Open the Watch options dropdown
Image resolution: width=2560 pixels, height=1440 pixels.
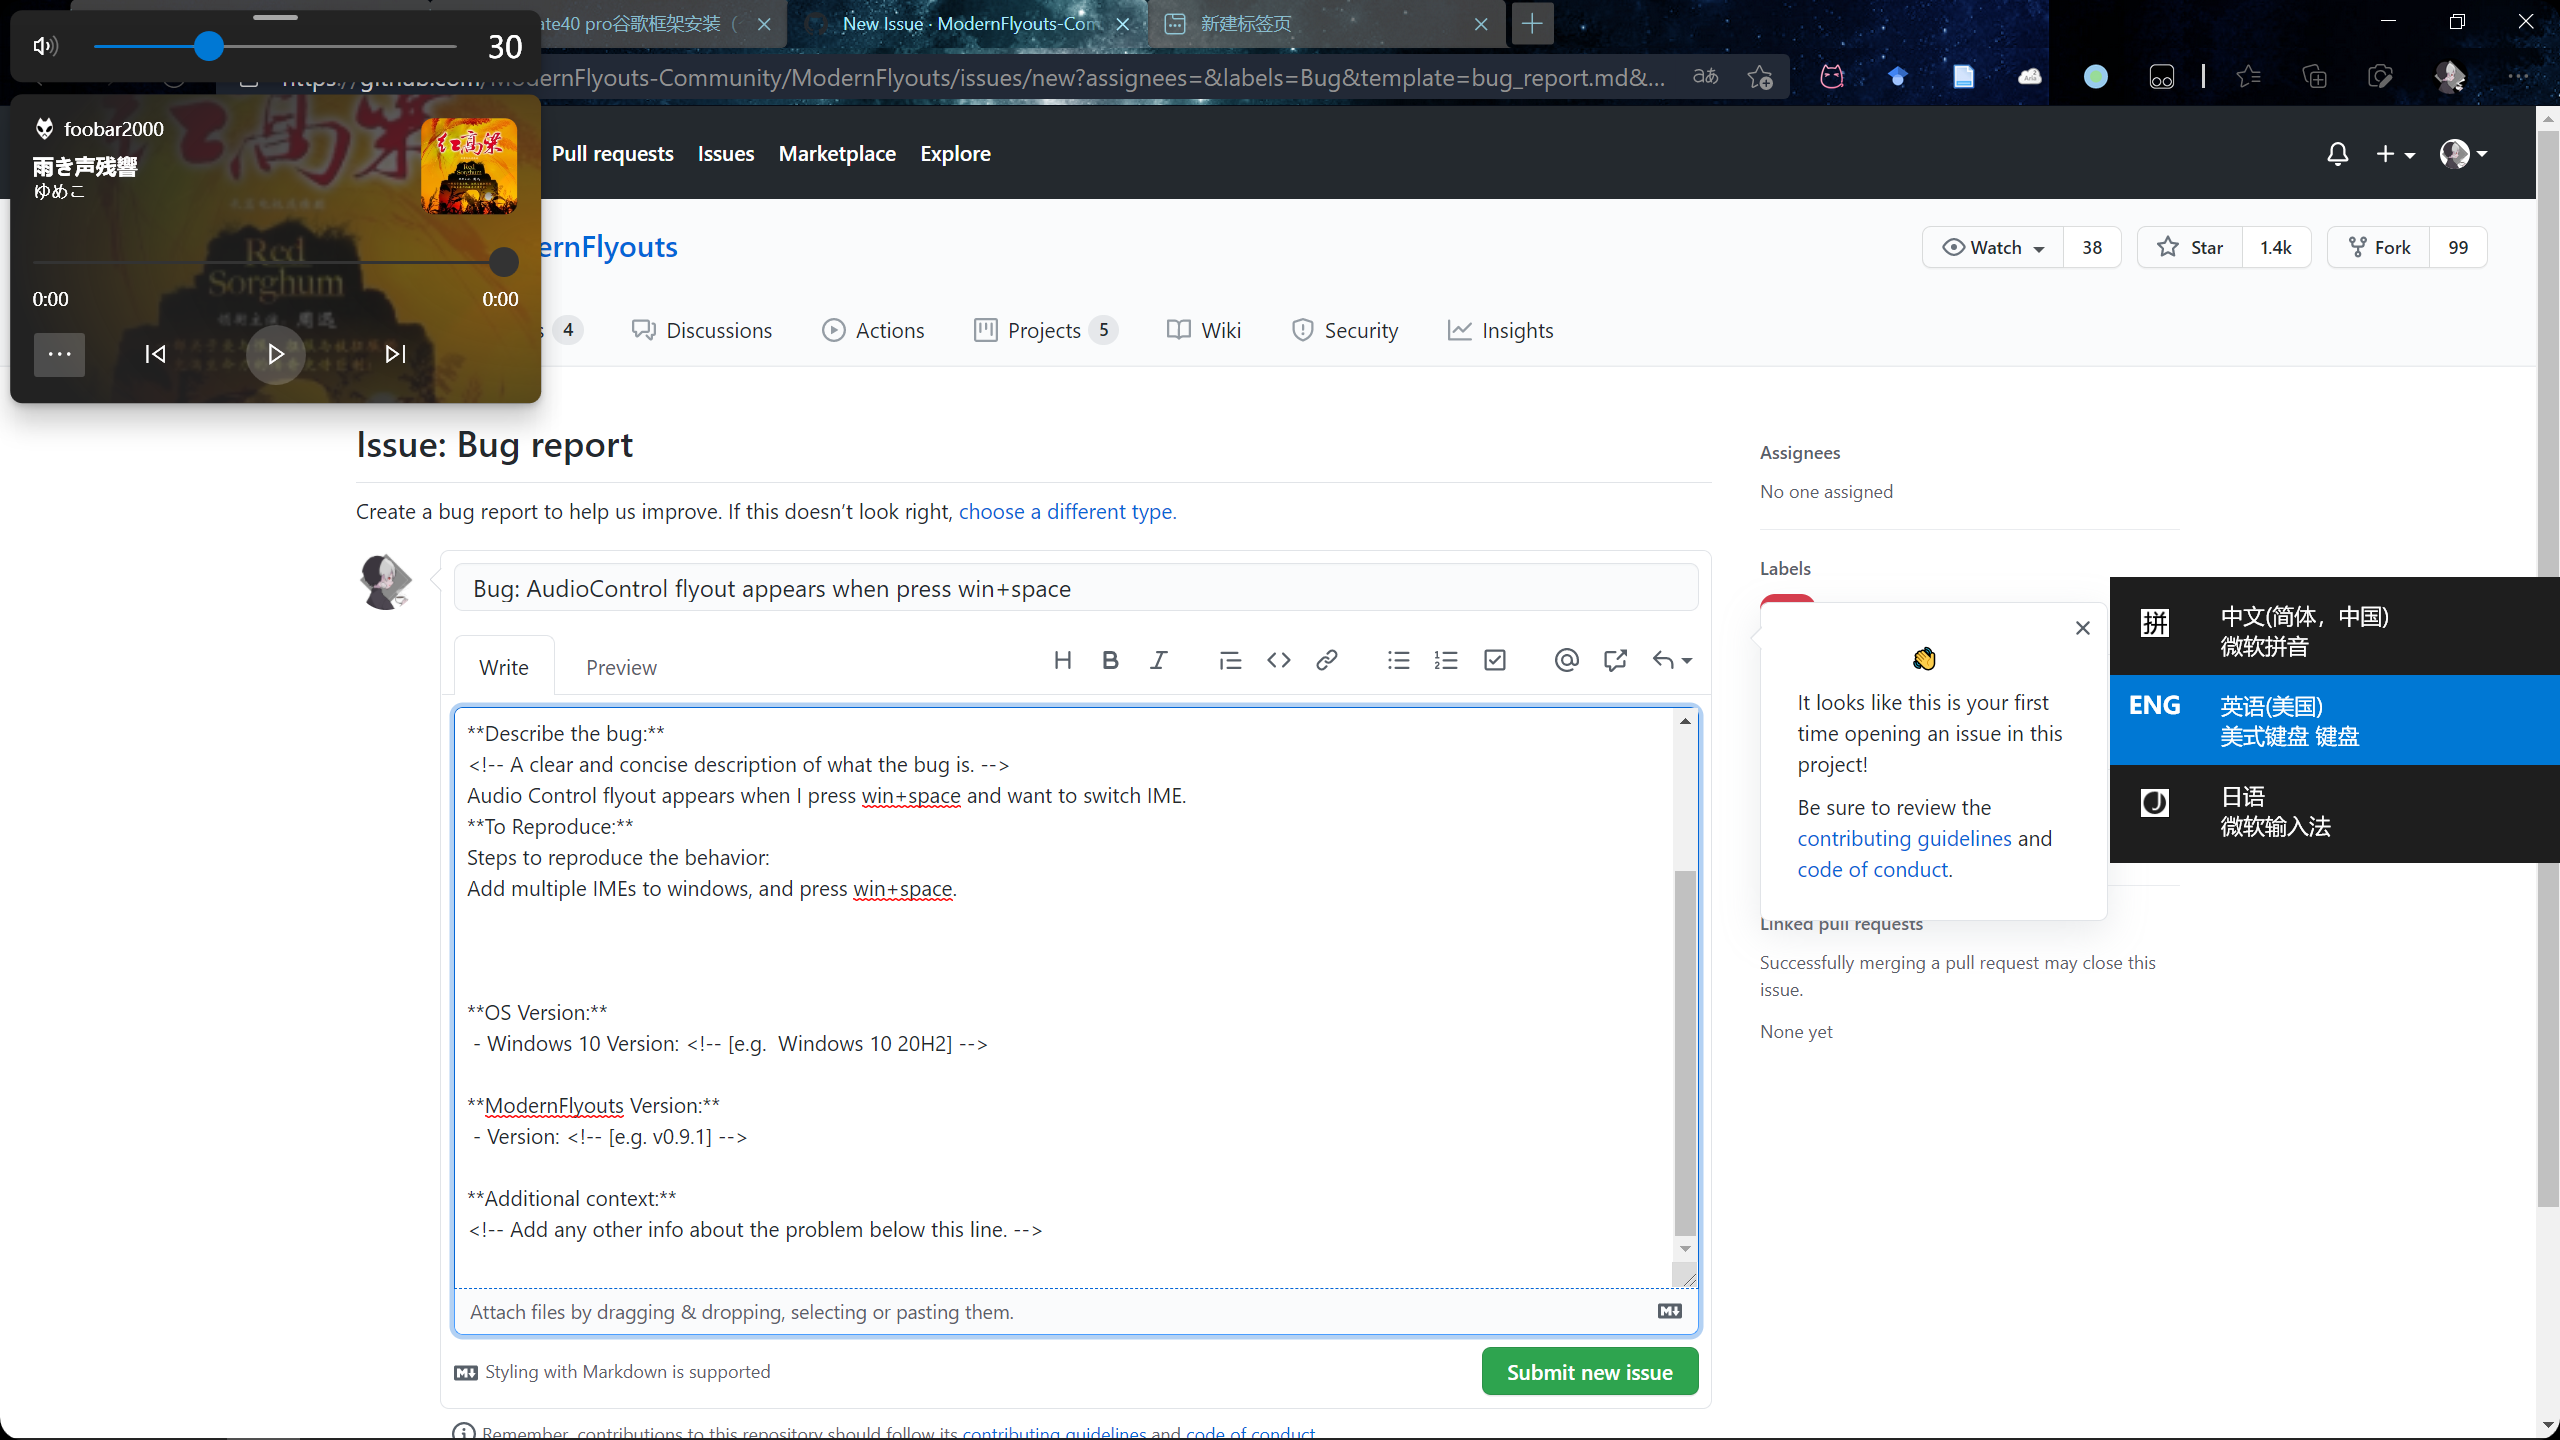click(x=2037, y=247)
